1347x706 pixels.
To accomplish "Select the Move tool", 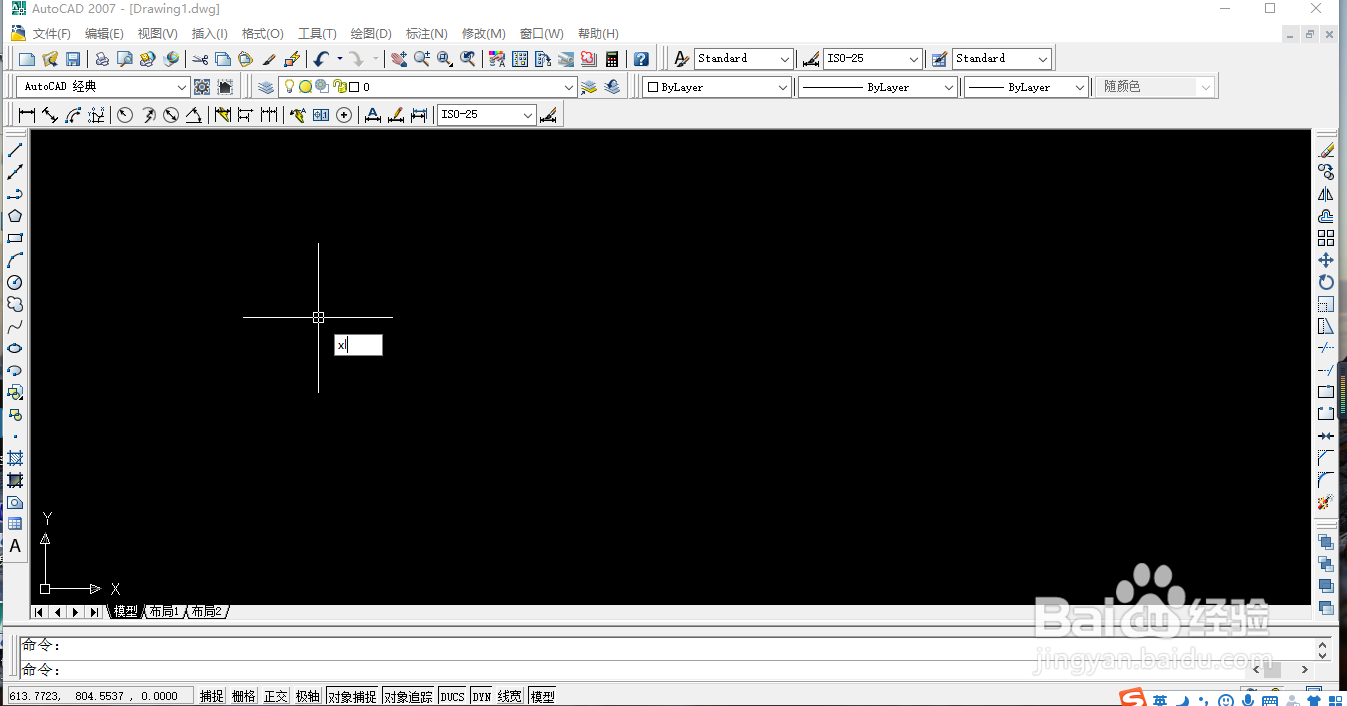I will (x=1326, y=260).
